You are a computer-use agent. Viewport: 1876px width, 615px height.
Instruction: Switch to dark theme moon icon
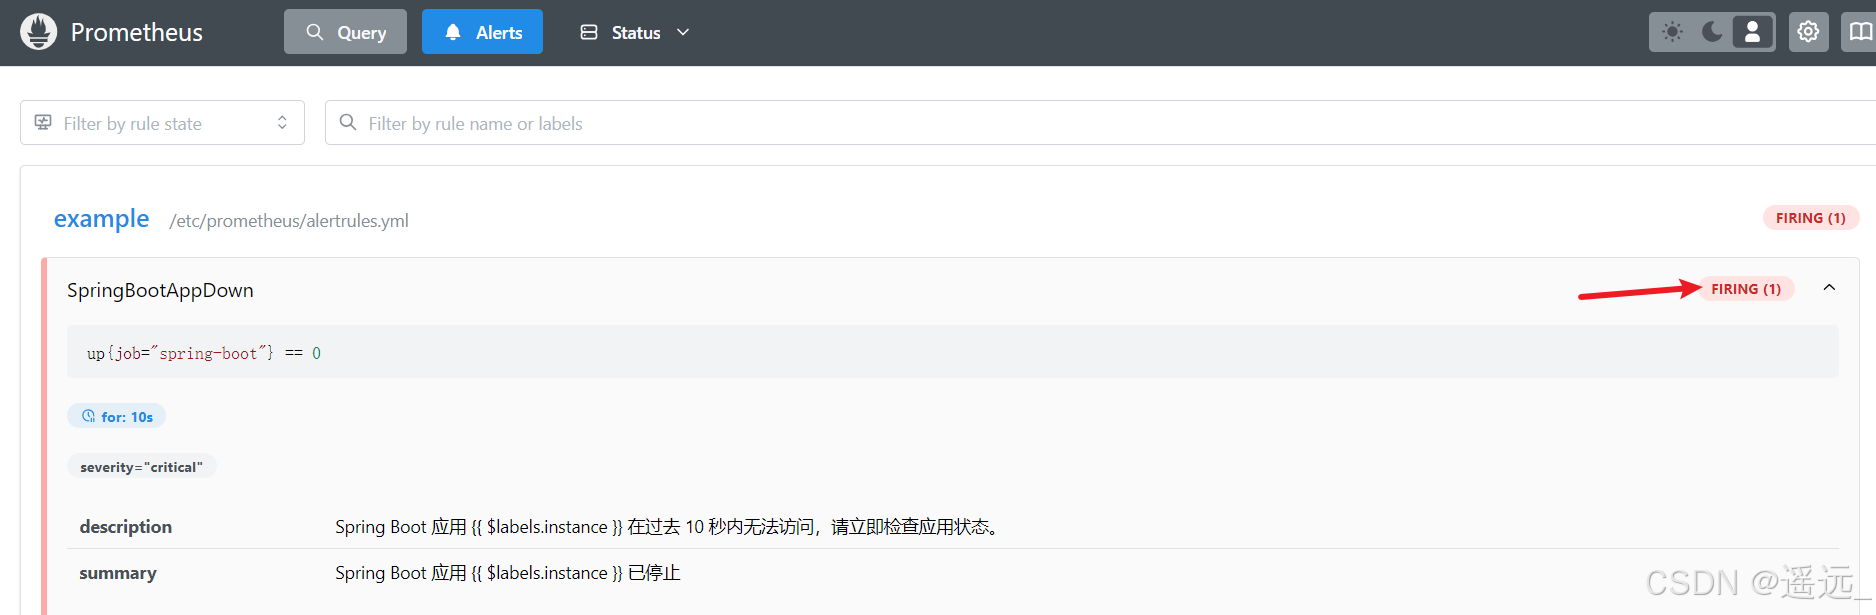click(1712, 32)
